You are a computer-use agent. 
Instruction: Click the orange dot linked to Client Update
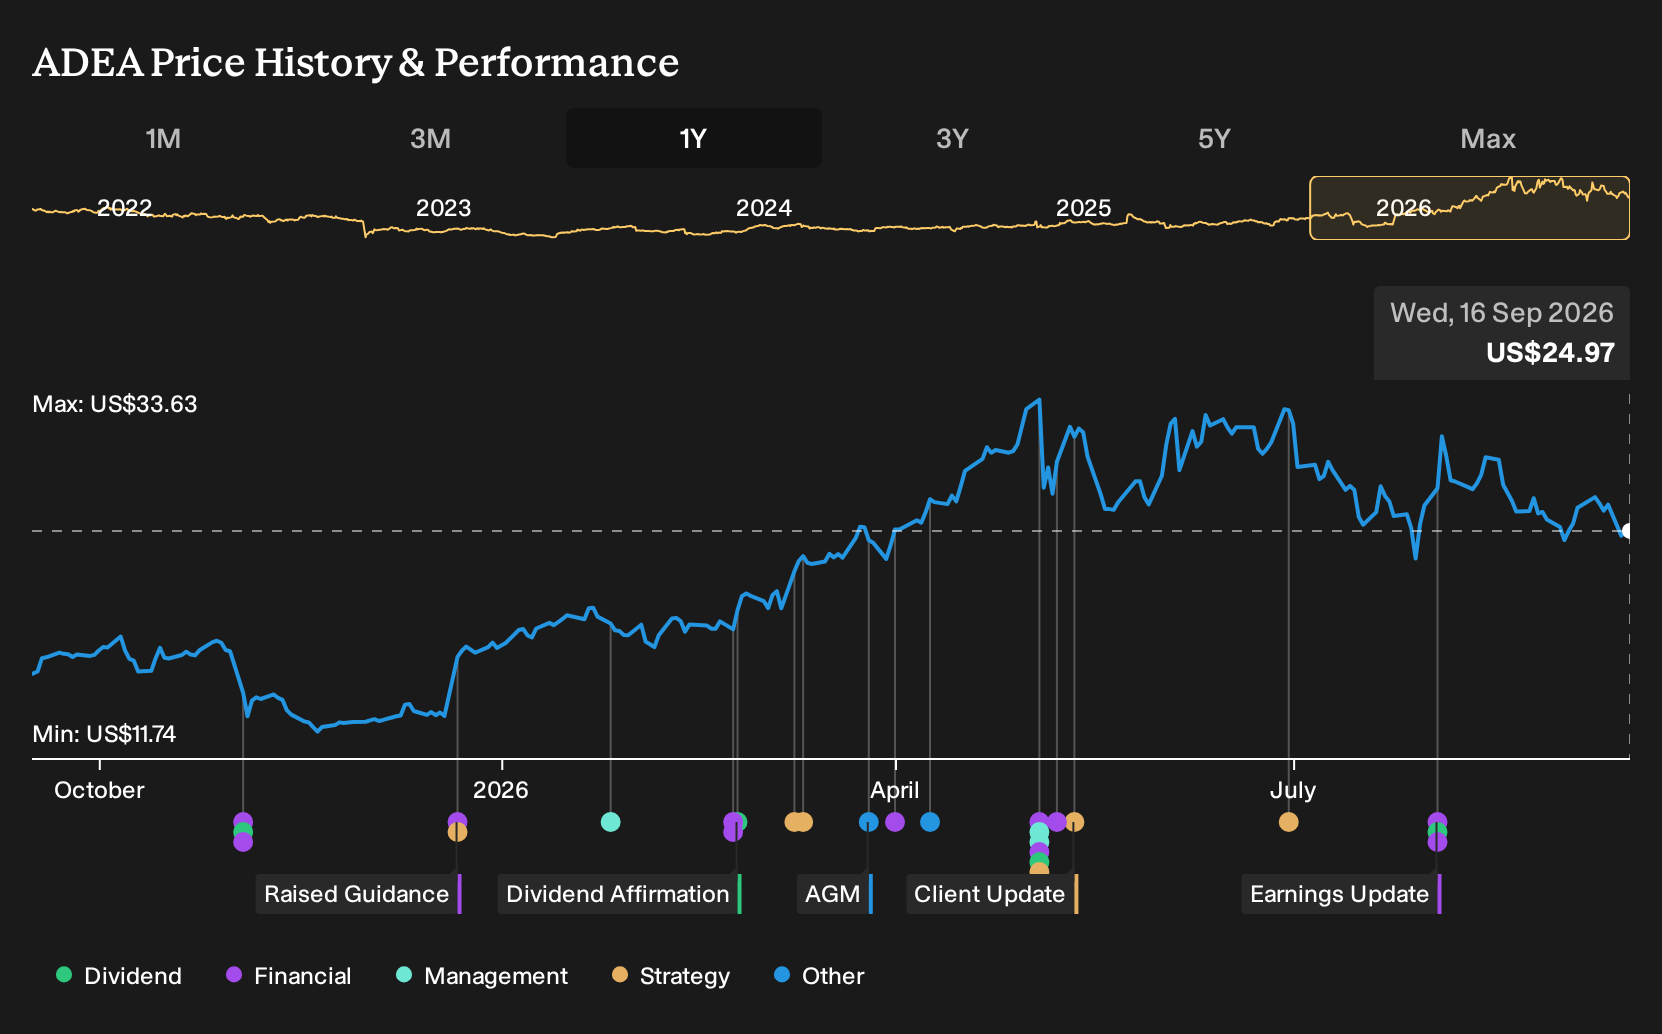click(1074, 822)
